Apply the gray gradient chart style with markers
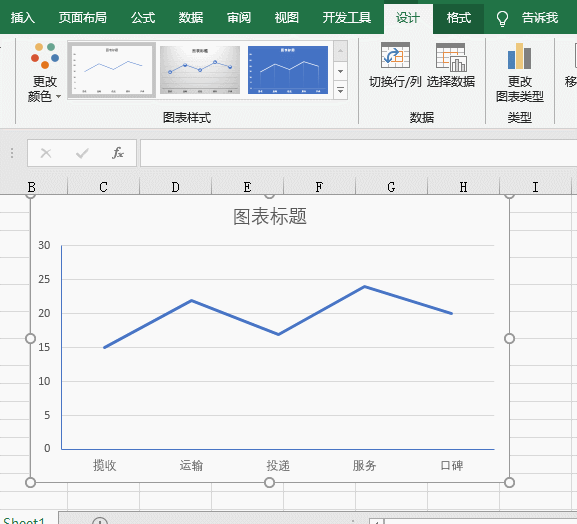This screenshot has height=524, width=577. 200,70
